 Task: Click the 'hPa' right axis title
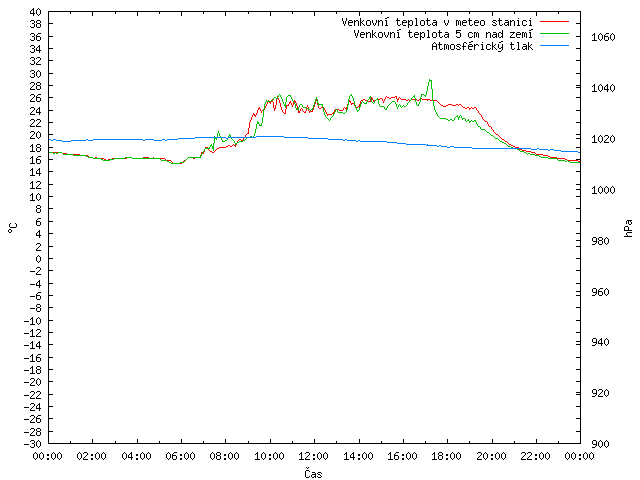click(628, 228)
